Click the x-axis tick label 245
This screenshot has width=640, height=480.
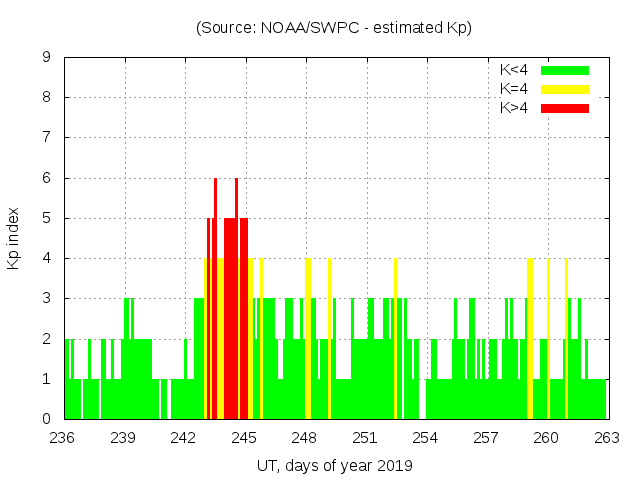click(244, 438)
